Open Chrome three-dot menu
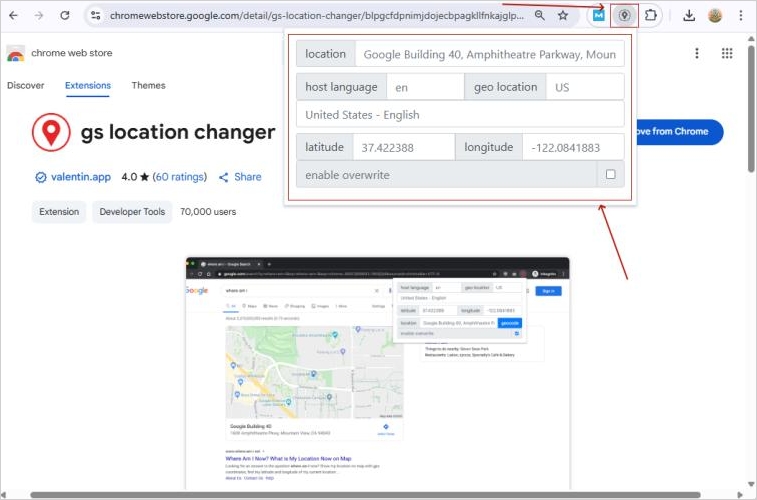This screenshot has height=500, width=757. [741, 16]
